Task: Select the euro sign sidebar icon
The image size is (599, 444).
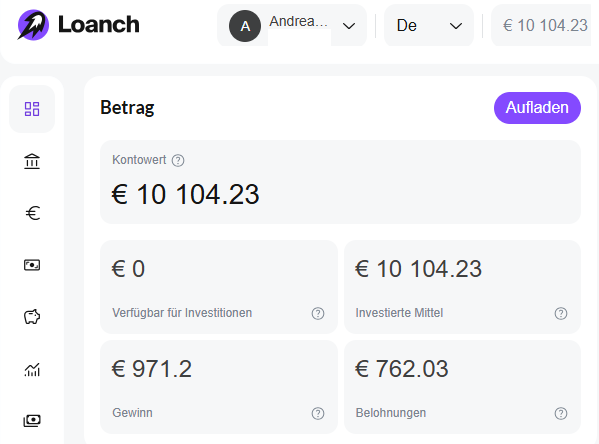Action: tap(33, 213)
